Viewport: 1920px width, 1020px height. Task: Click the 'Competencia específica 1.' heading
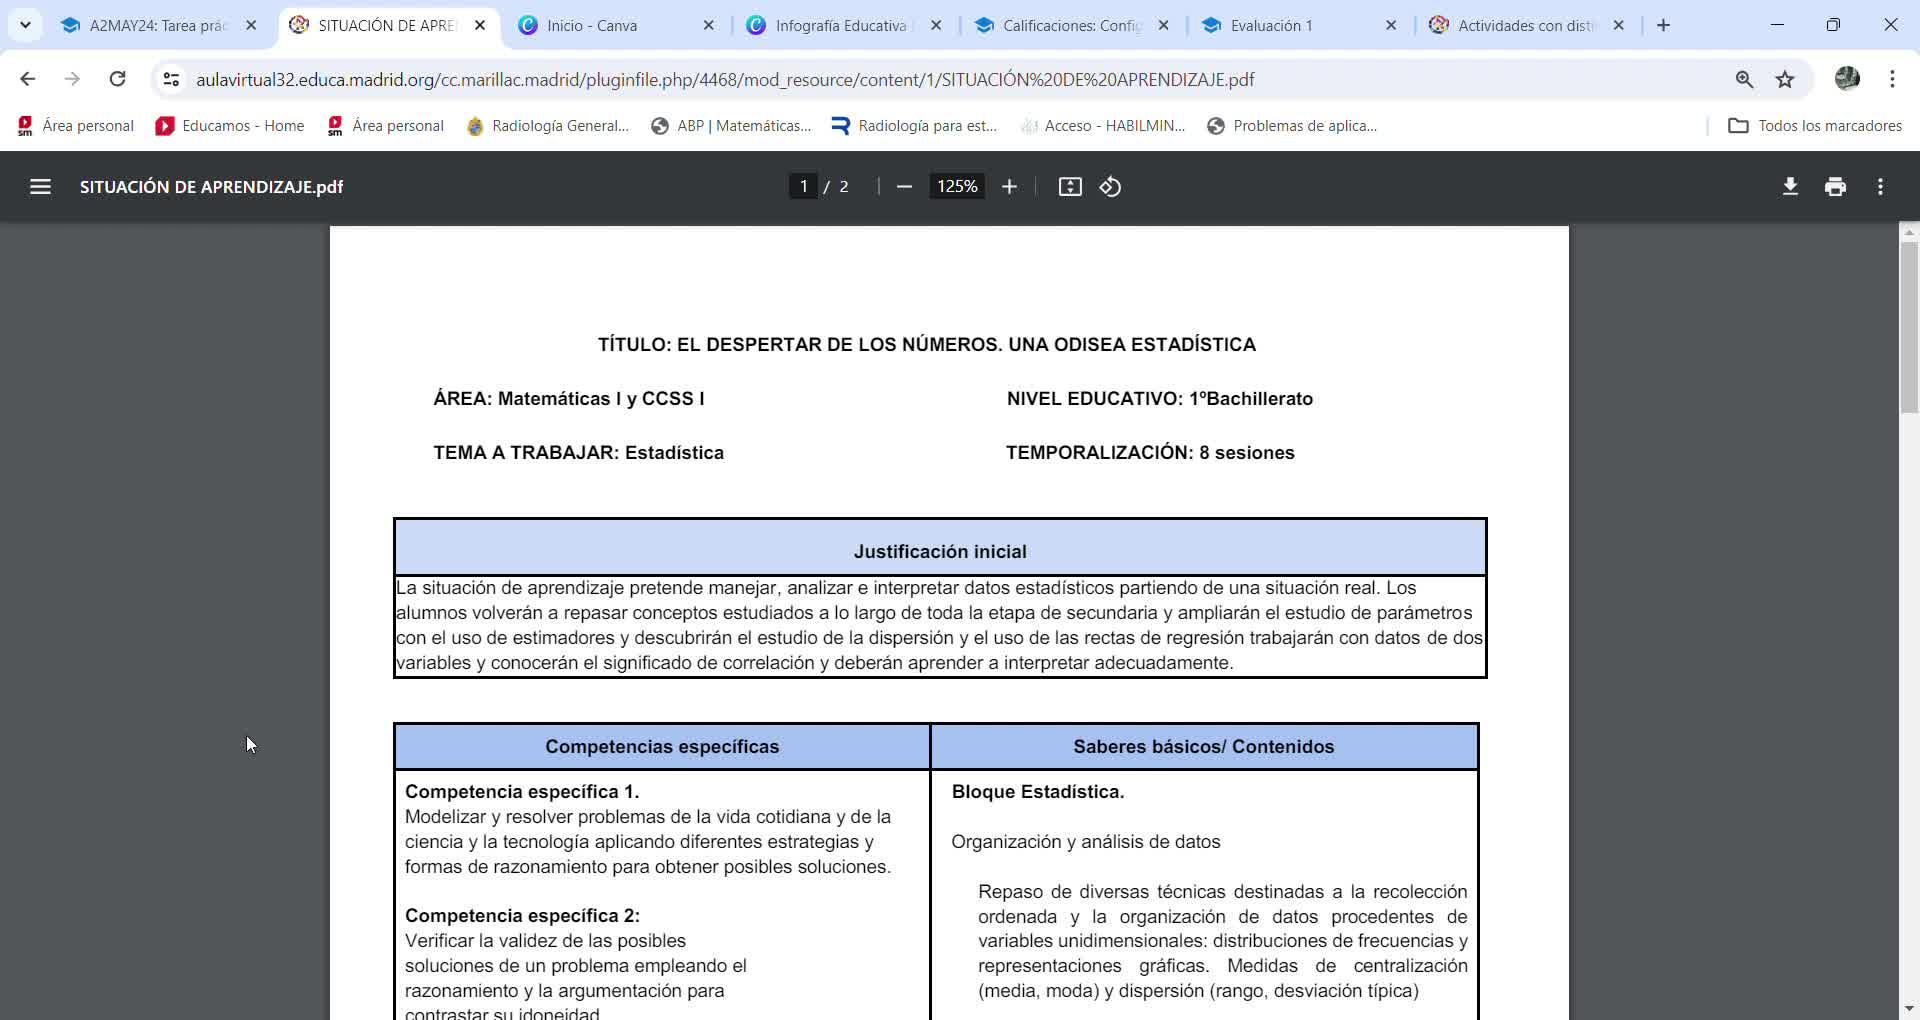pos(522,792)
